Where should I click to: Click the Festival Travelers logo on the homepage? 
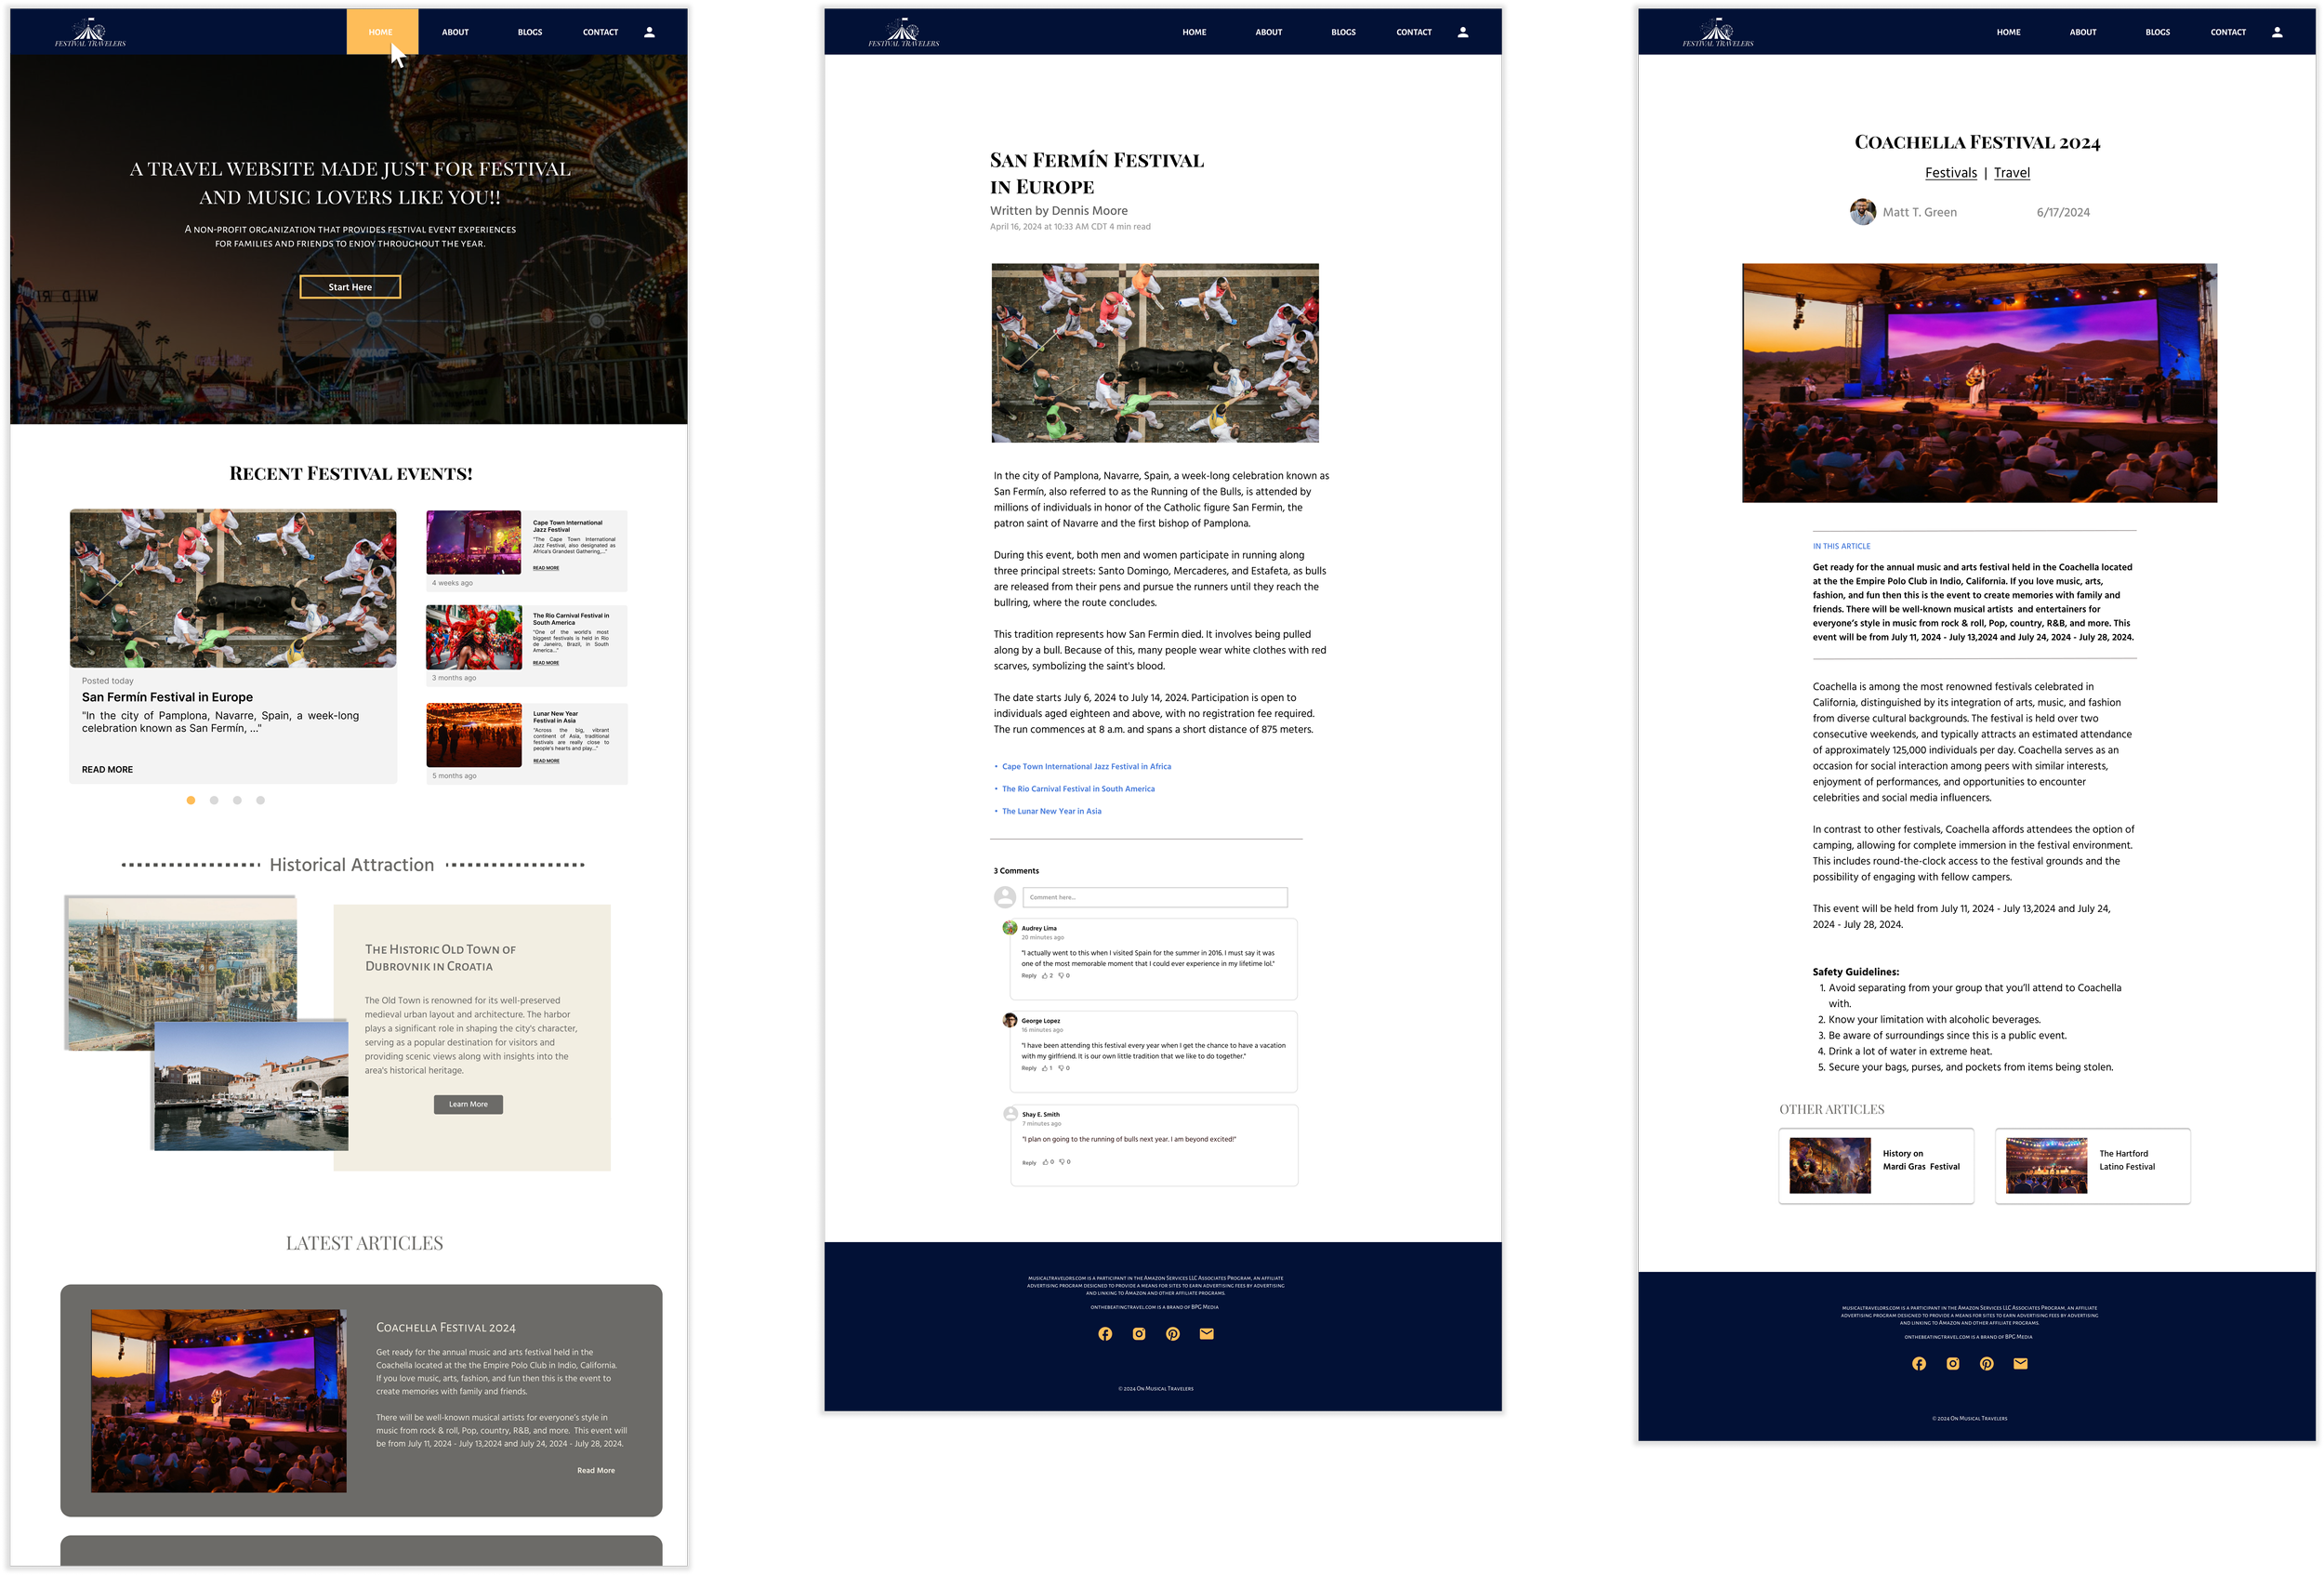90,33
